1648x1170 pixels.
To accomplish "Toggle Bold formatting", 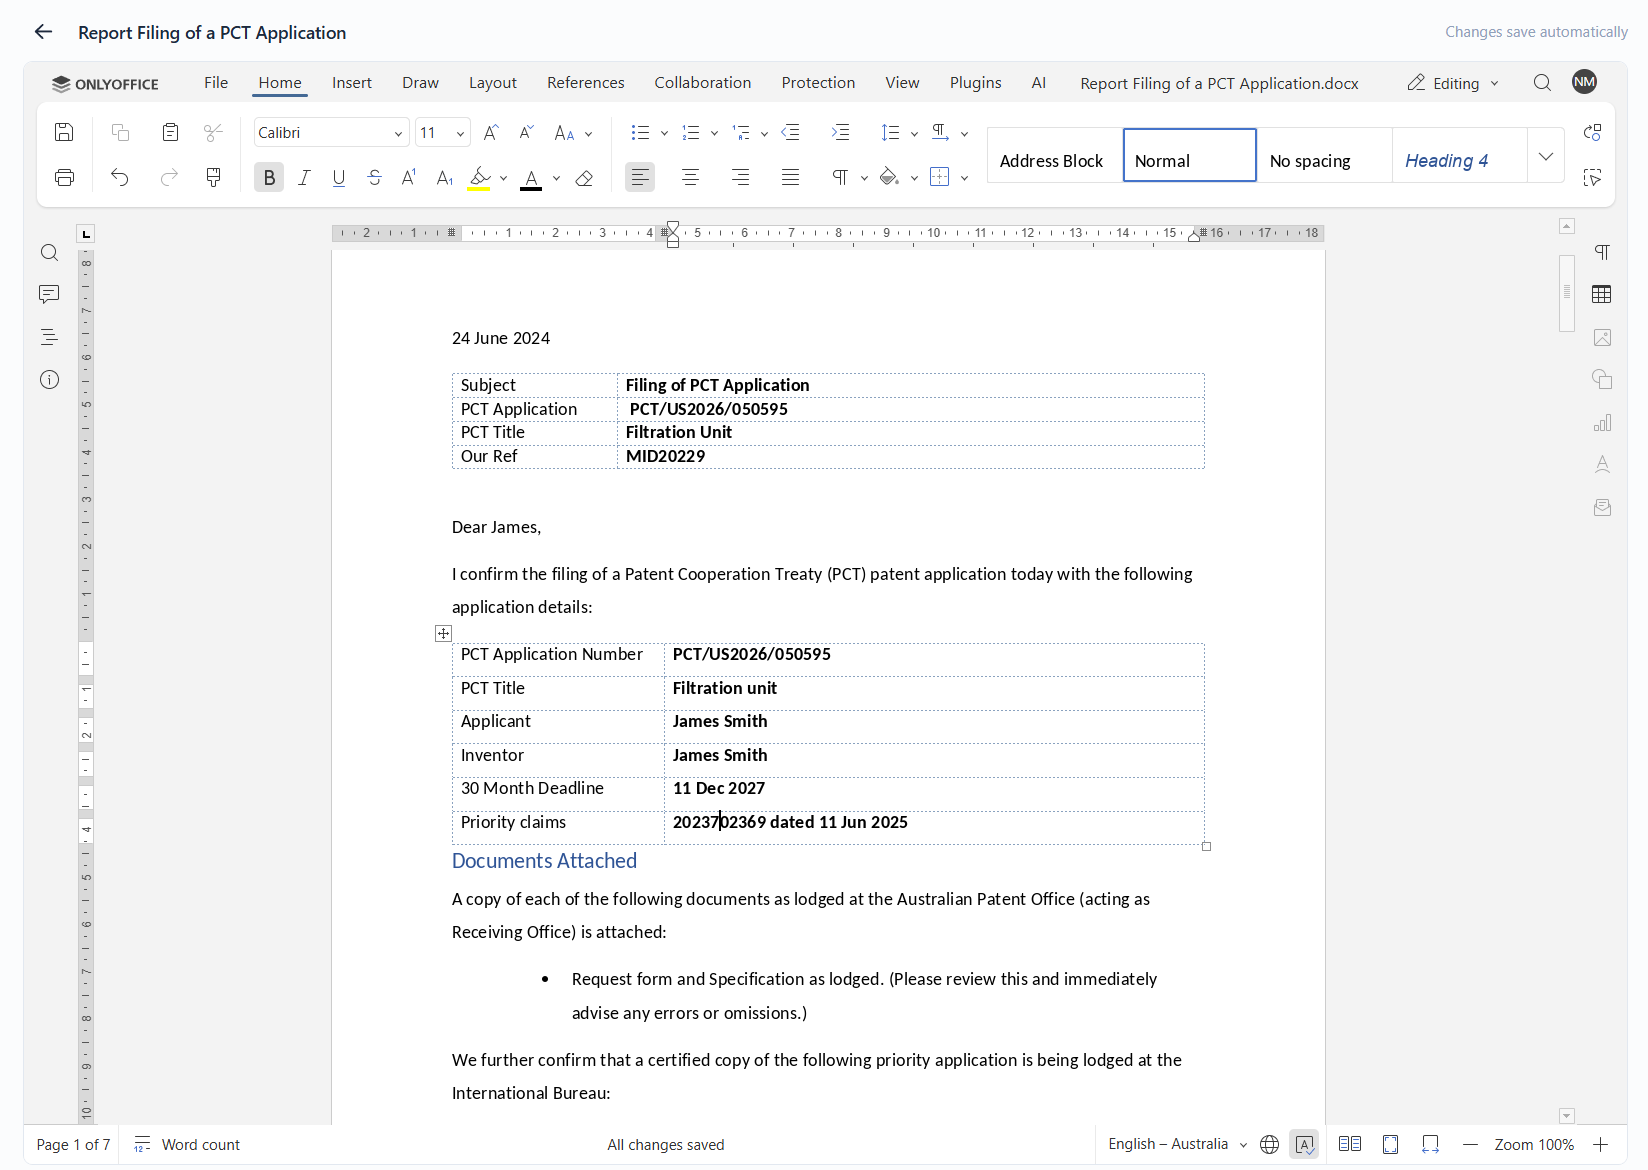I will [269, 177].
